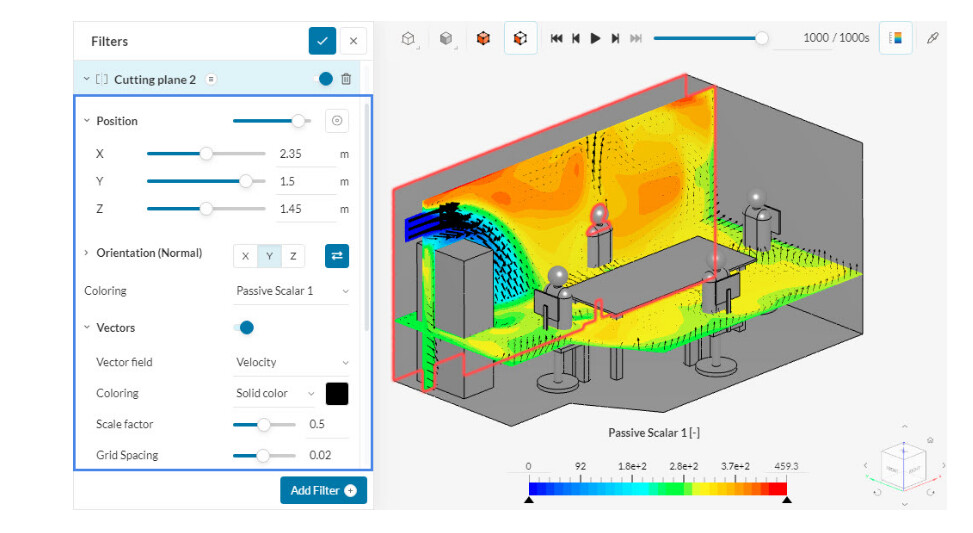Select the orange cube display mode
The image size is (973, 533).
(x=483, y=38)
